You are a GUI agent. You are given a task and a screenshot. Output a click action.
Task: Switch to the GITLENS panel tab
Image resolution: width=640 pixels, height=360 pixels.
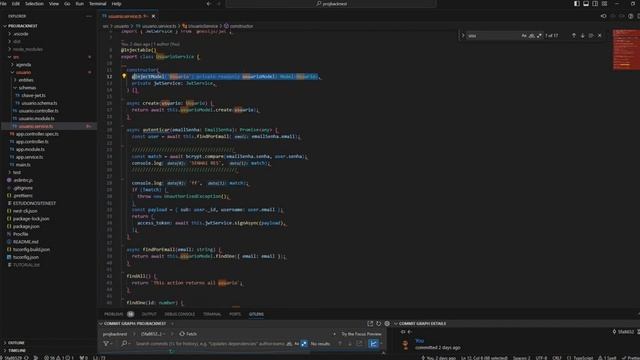pyautogui.click(x=256, y=314)
